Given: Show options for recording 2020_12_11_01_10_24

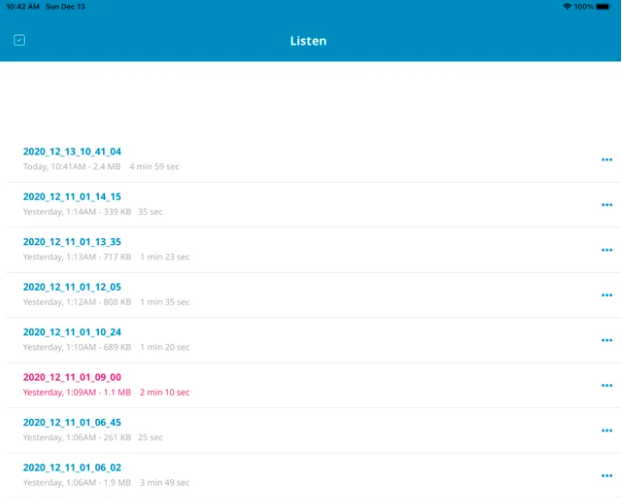Looking at the screenshot, I should 606,340.
